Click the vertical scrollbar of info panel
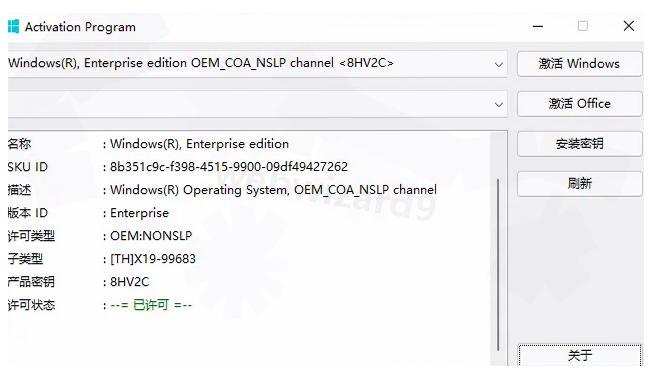This screenshot has height=379, width=653. click(498, 264)
